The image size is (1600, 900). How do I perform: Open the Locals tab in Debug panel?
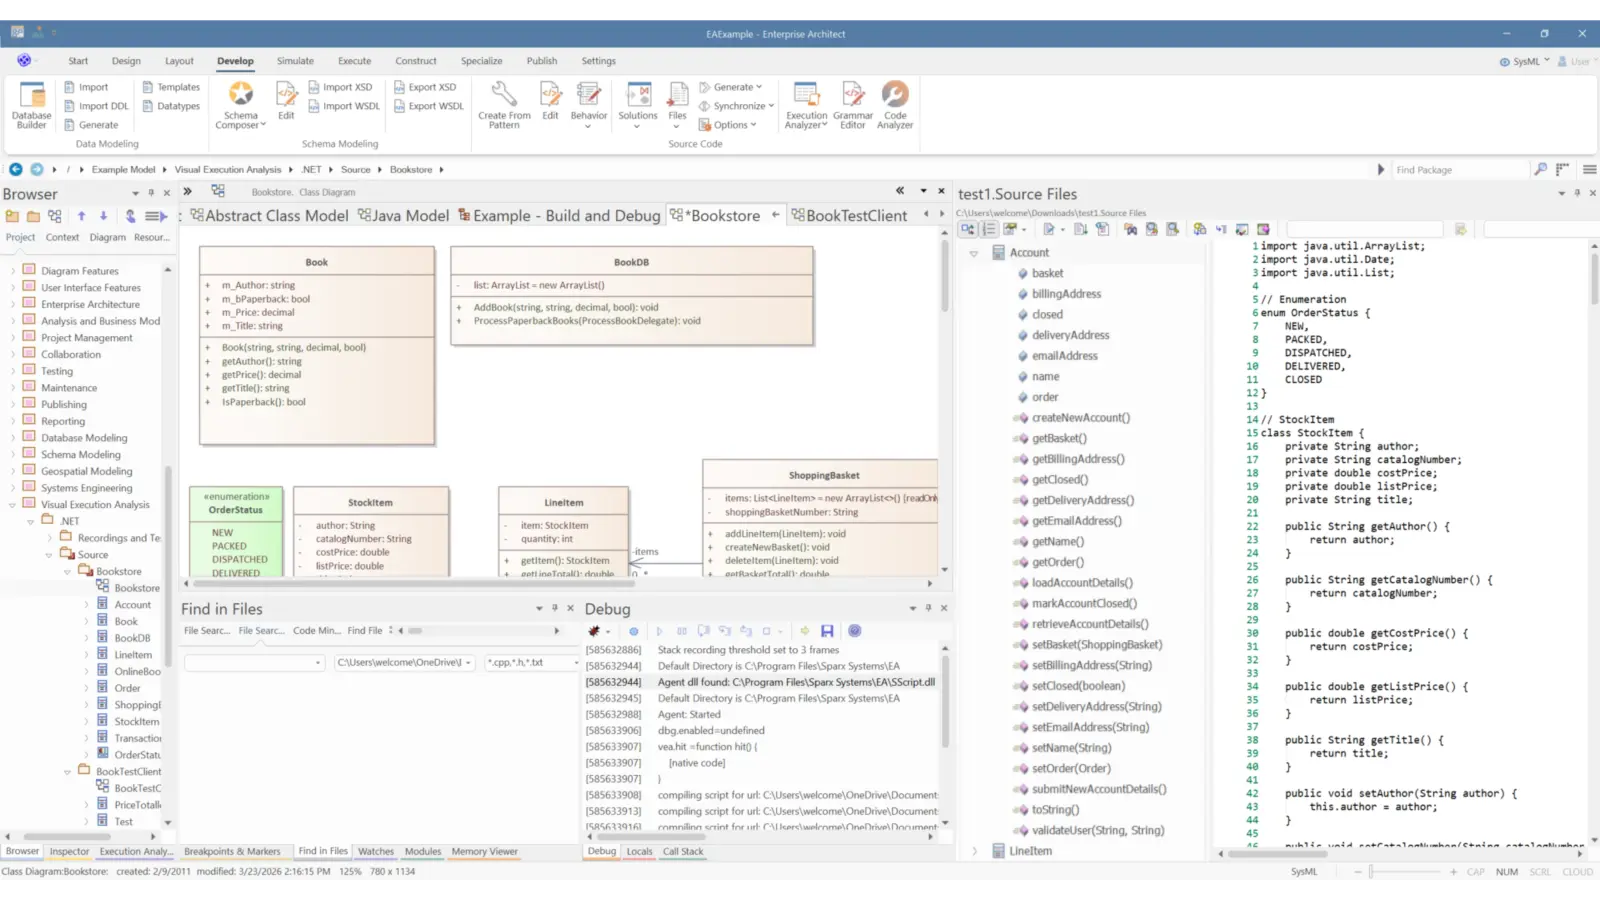pyautogui.click(x=639, y=851)
